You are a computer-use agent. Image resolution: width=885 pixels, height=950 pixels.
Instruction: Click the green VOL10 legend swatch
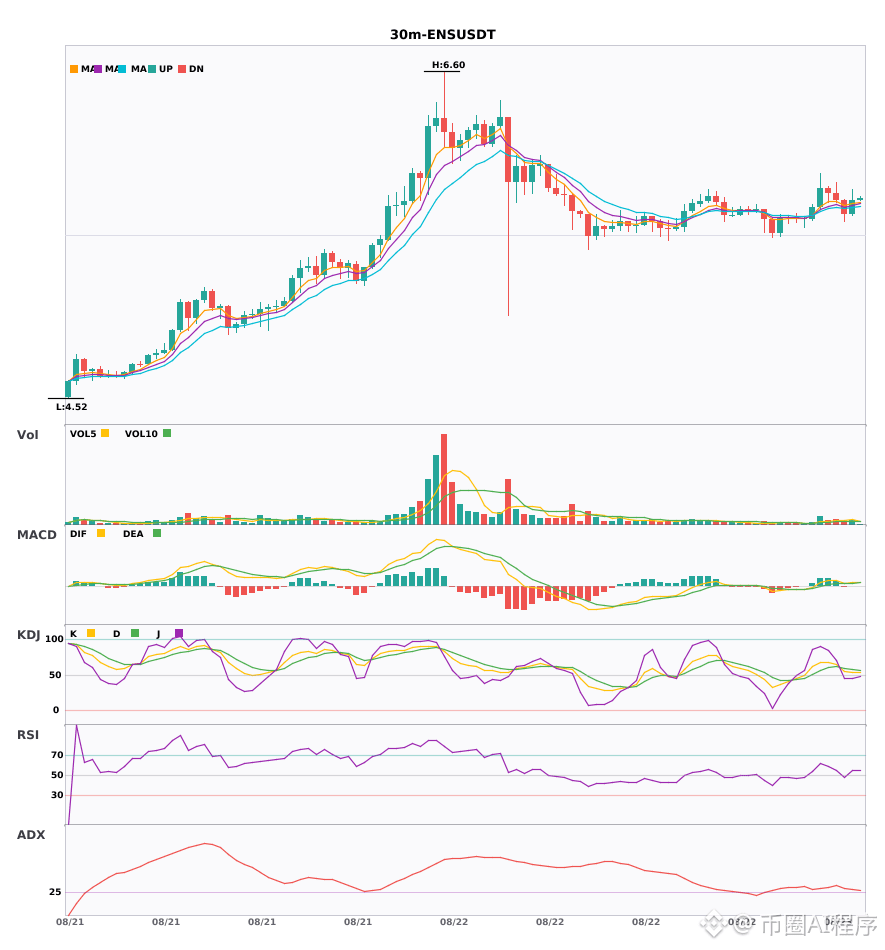[167, 433]
